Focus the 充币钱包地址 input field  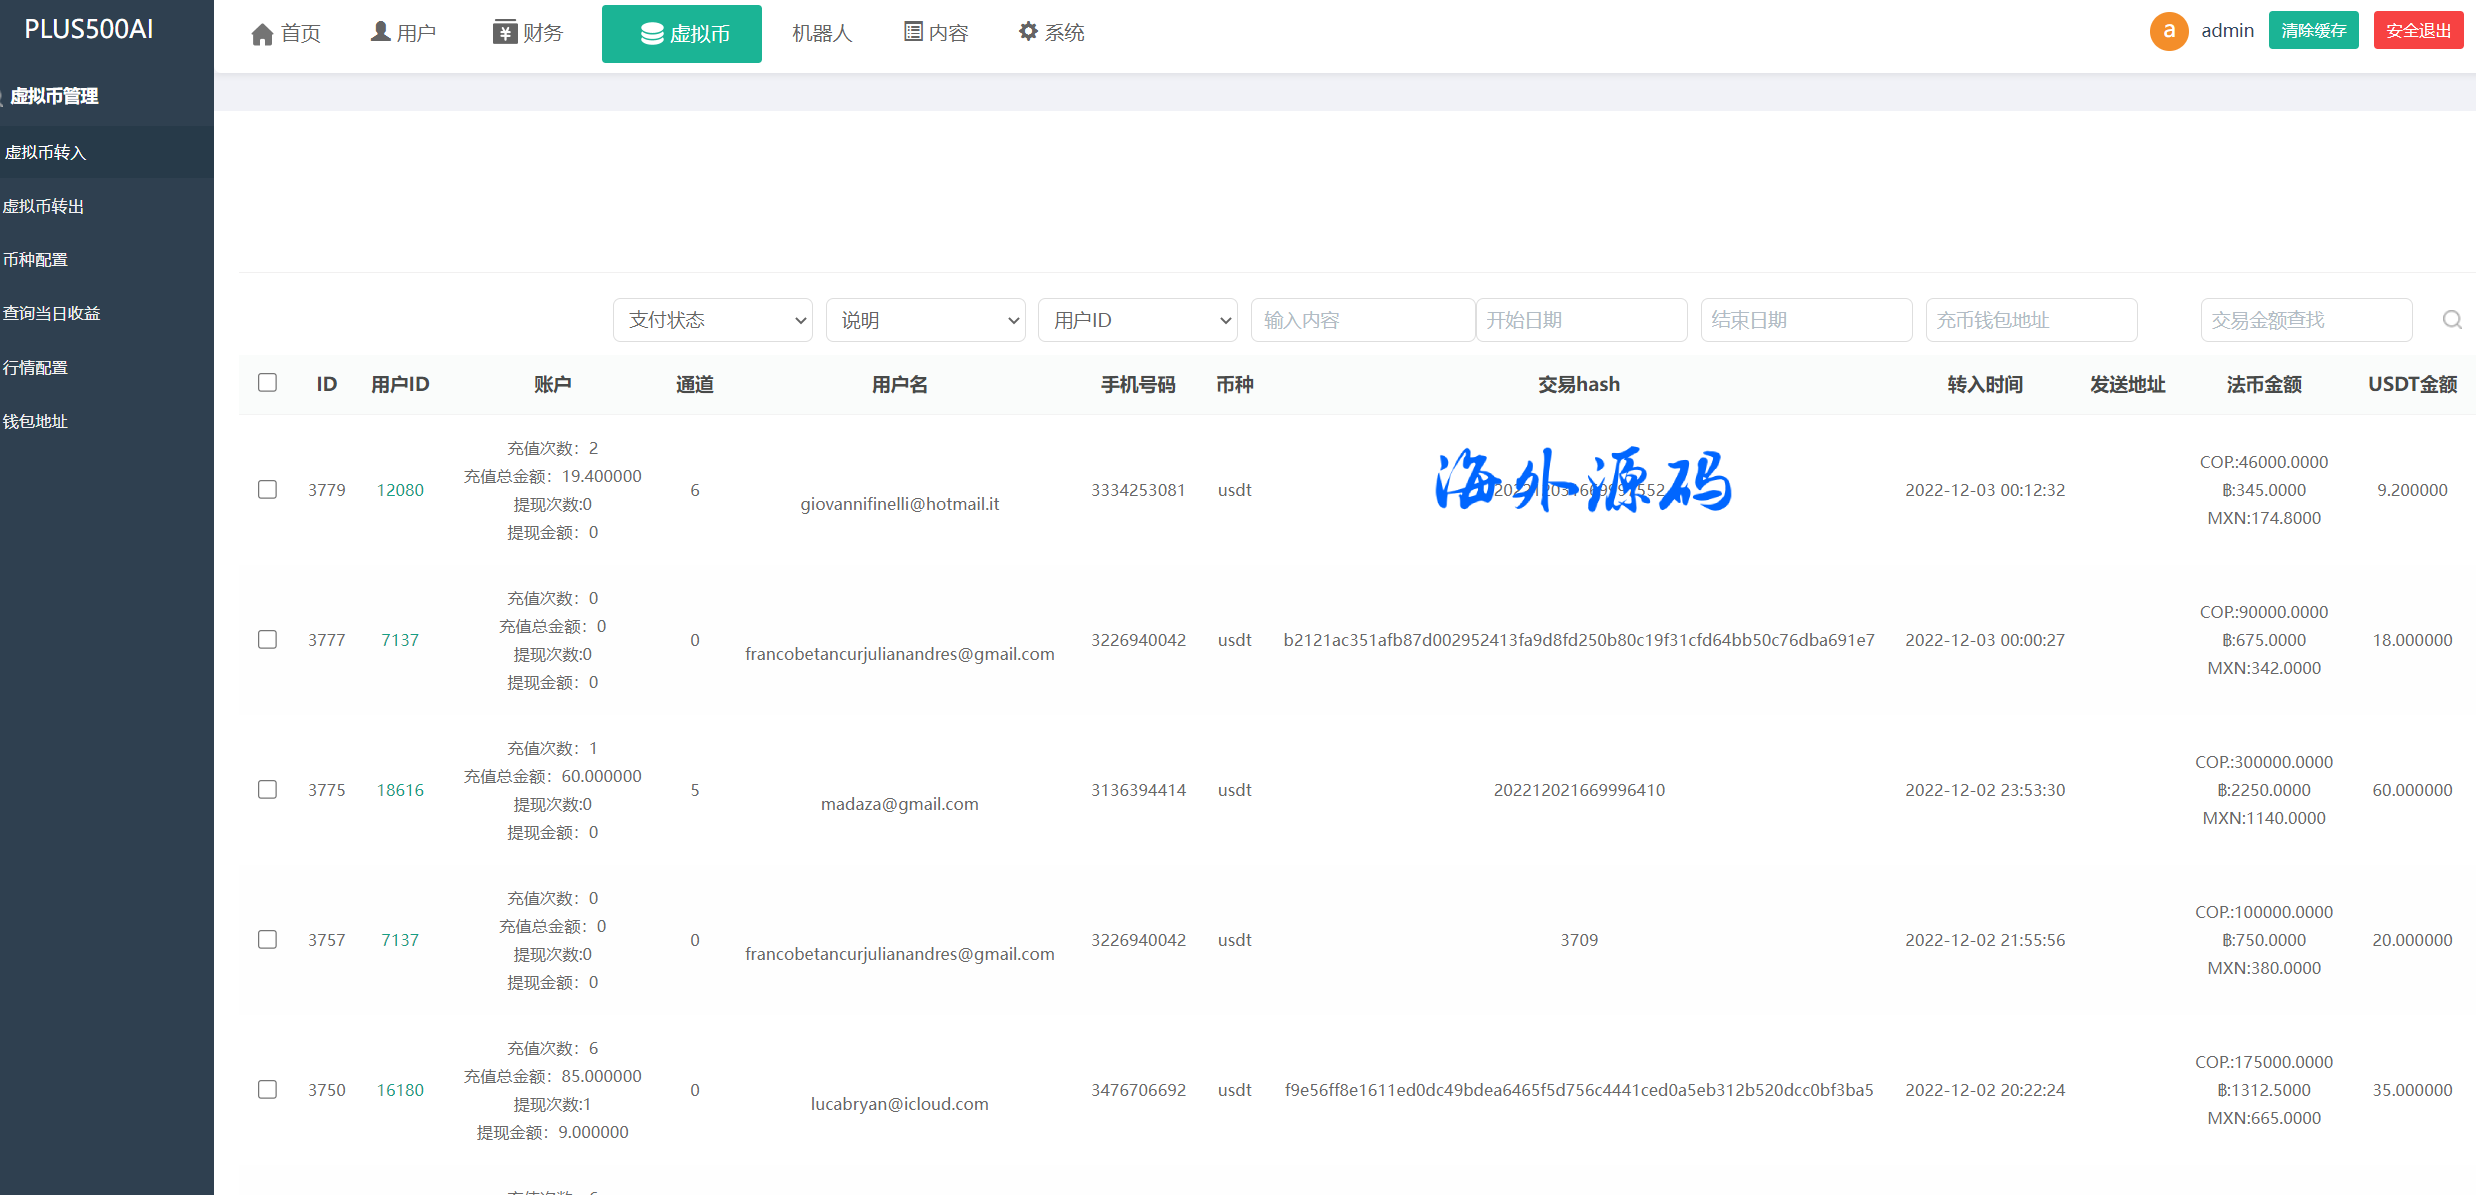click(x=2031, y=320)
